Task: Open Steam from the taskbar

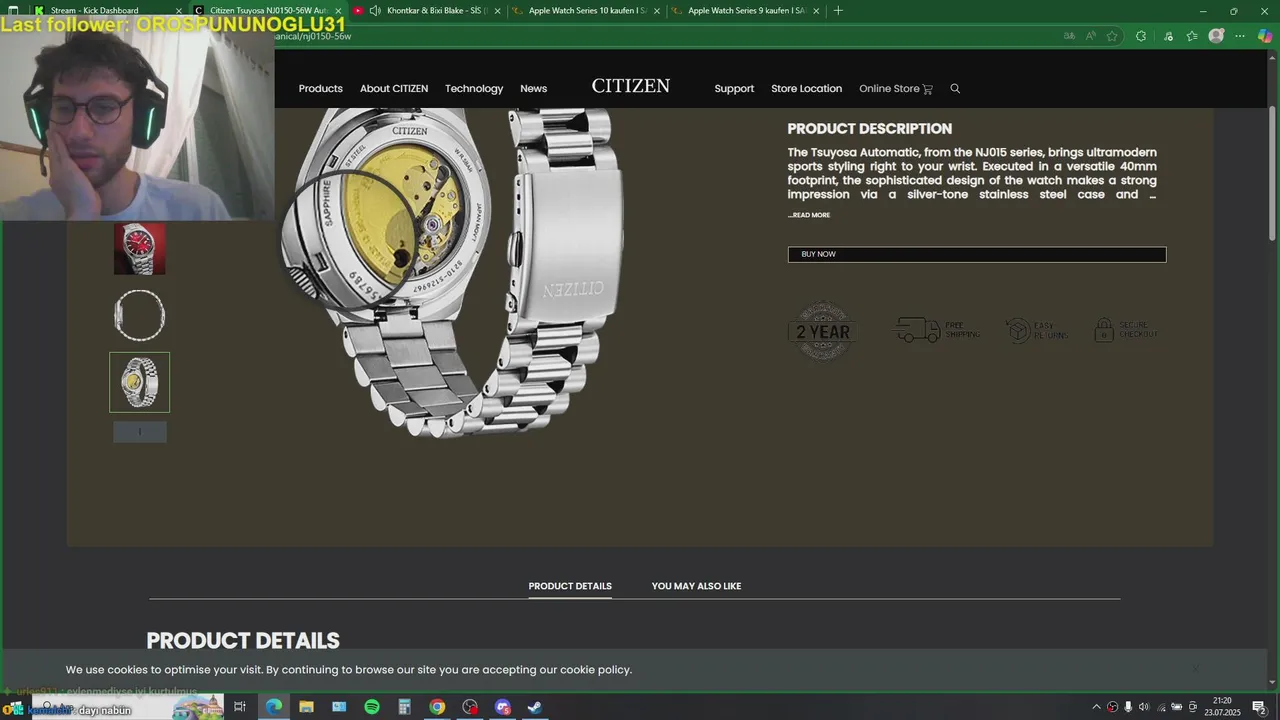Action: [535, 707]
